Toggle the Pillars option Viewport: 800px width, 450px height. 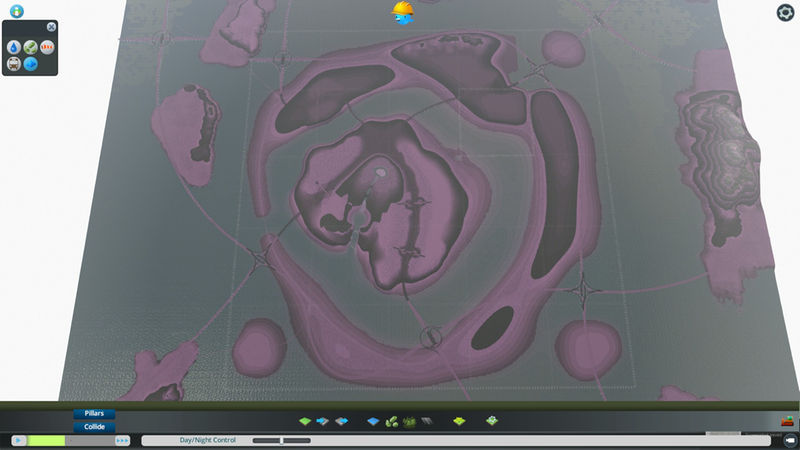[x=94, y=413]
